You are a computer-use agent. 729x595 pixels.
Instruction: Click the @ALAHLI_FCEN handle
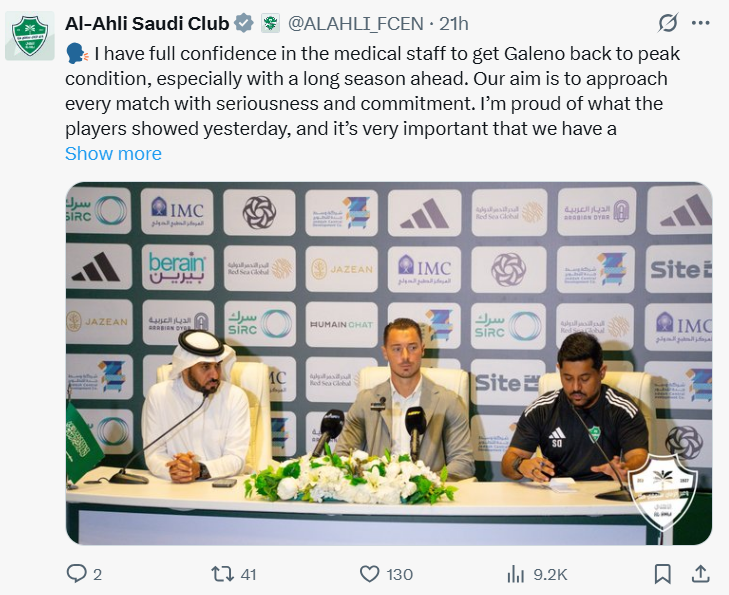(x=358, y=23)
